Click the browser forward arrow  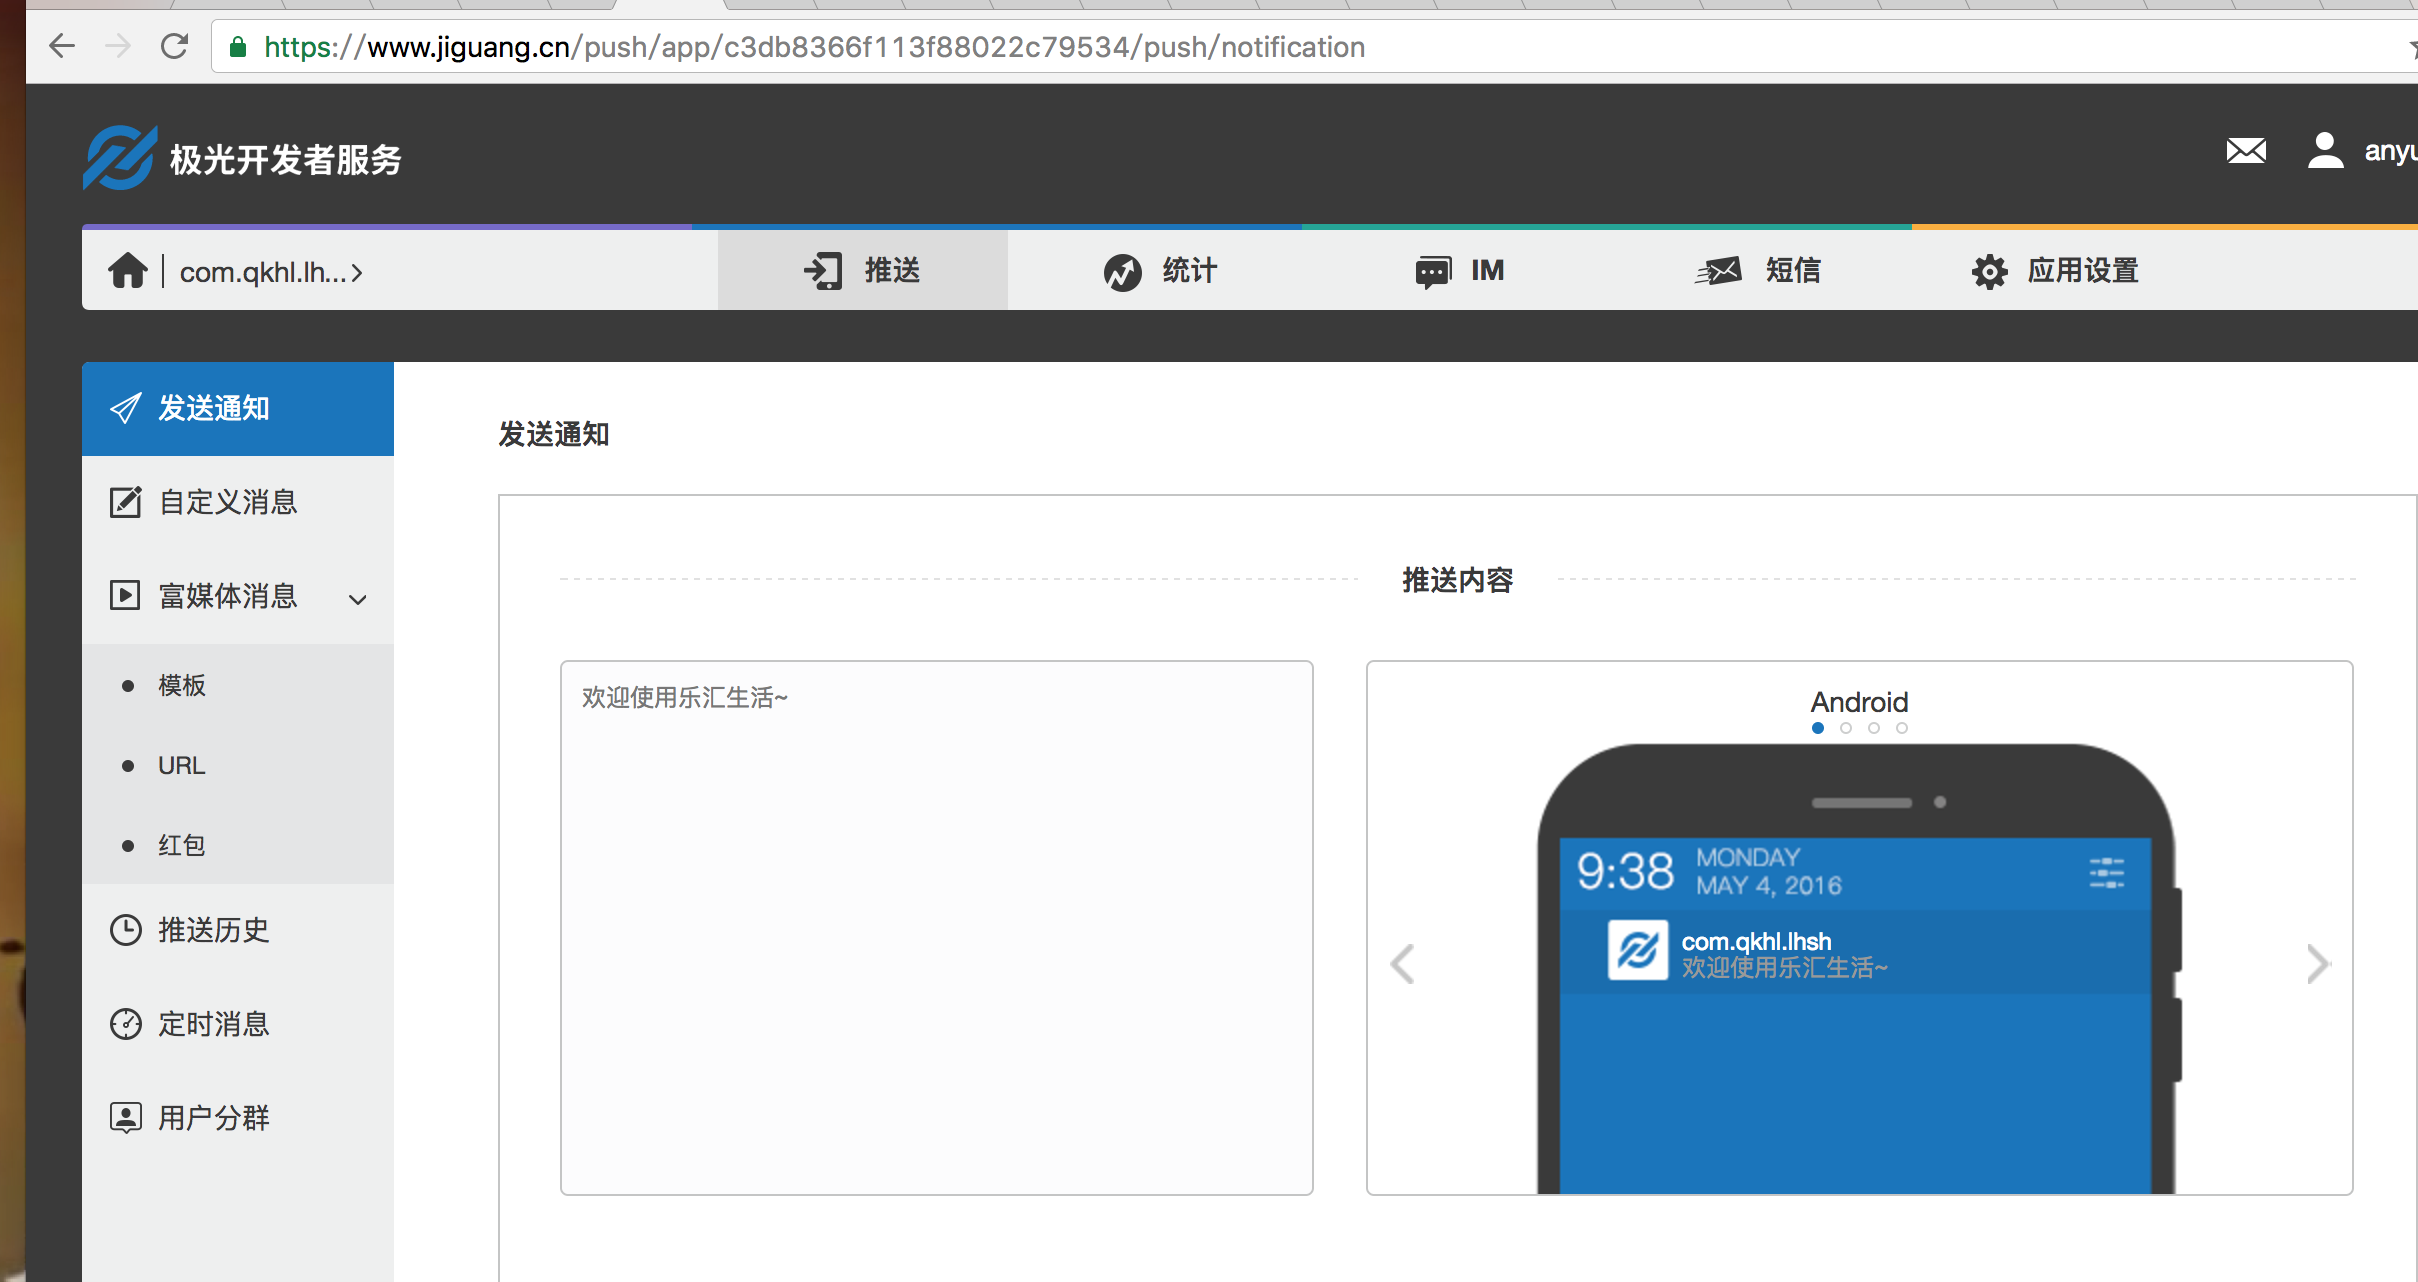(118, 46)
